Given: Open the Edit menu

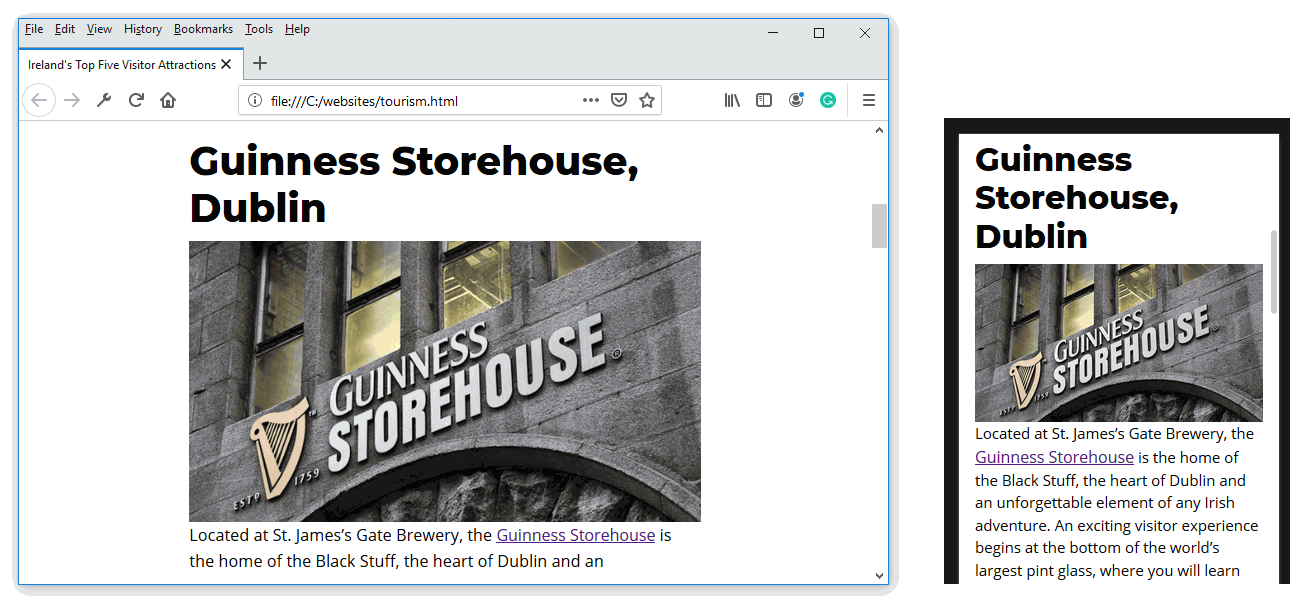Looking at the screenshot, I should (65, 29).
